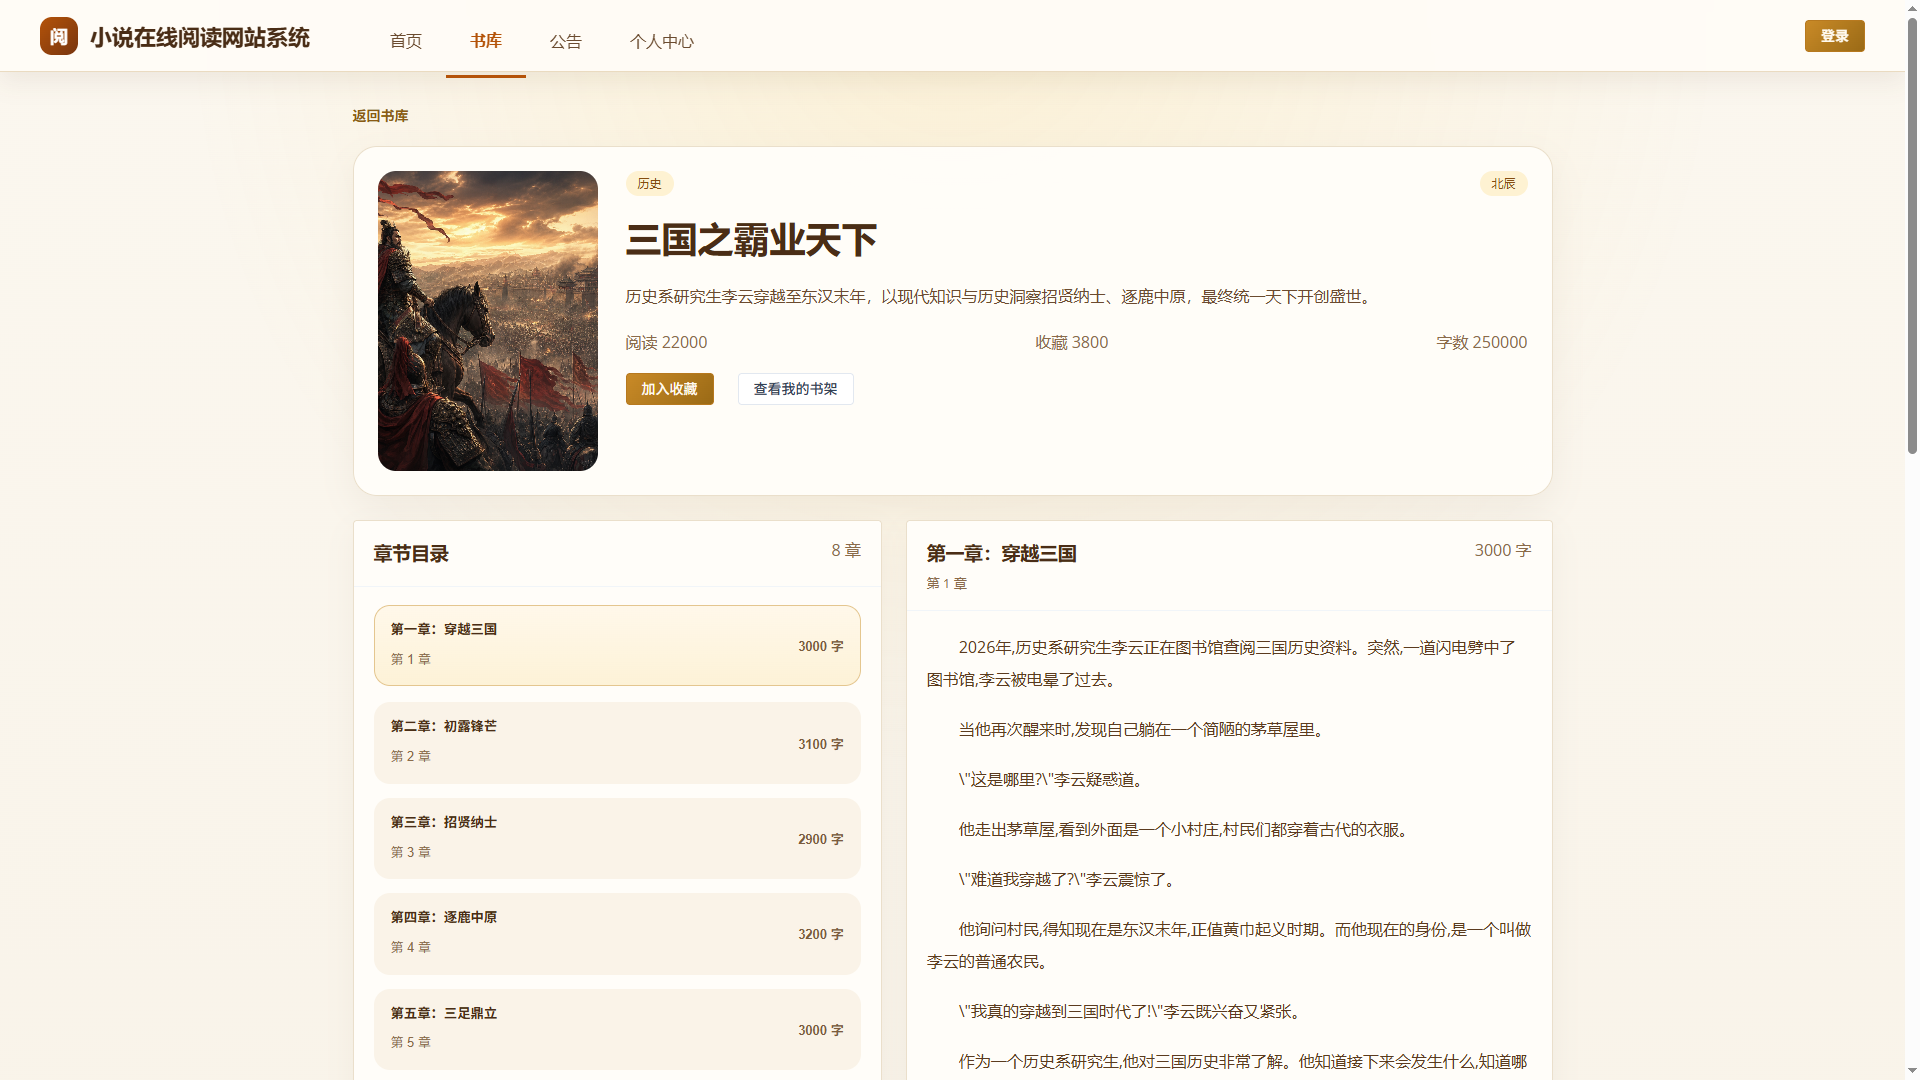Click the 历史 category tag
Image resolution: width=1920 pixels, height=1080 pixels.
click(649, 183)
